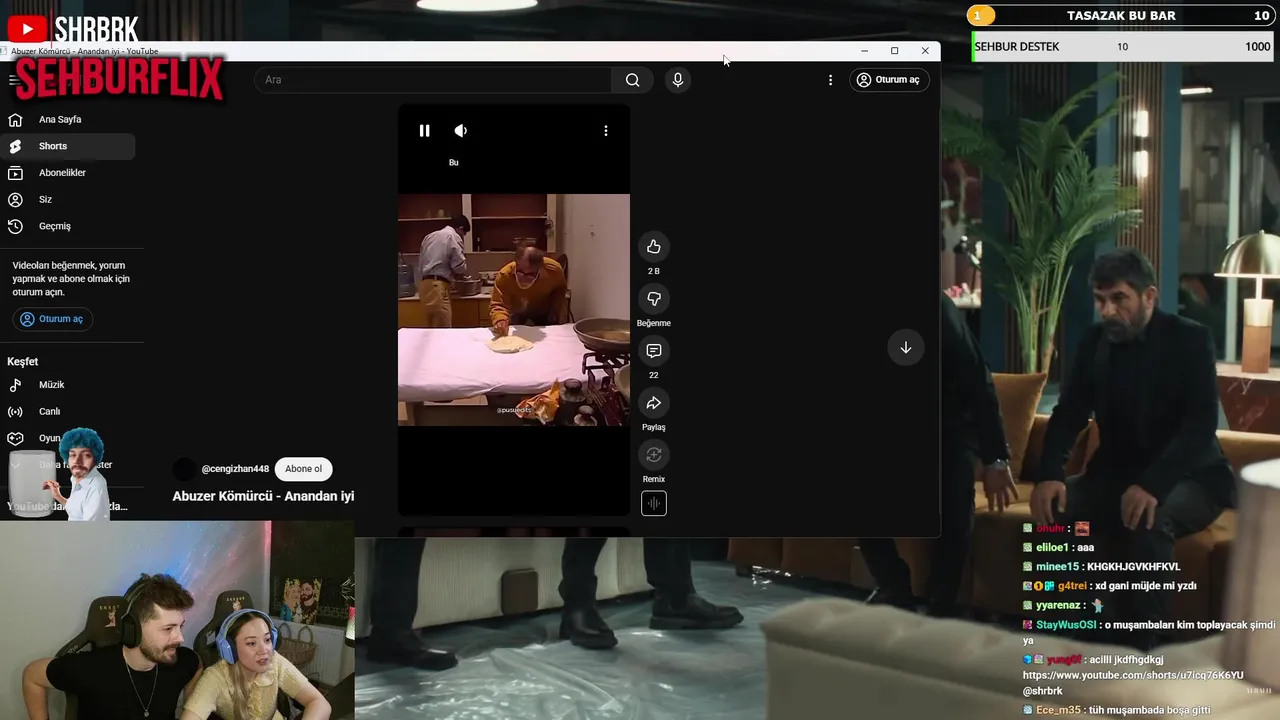Click StayWusOSI's chat username
This screenshot has height=720, width=1280.
[1066, 625]
